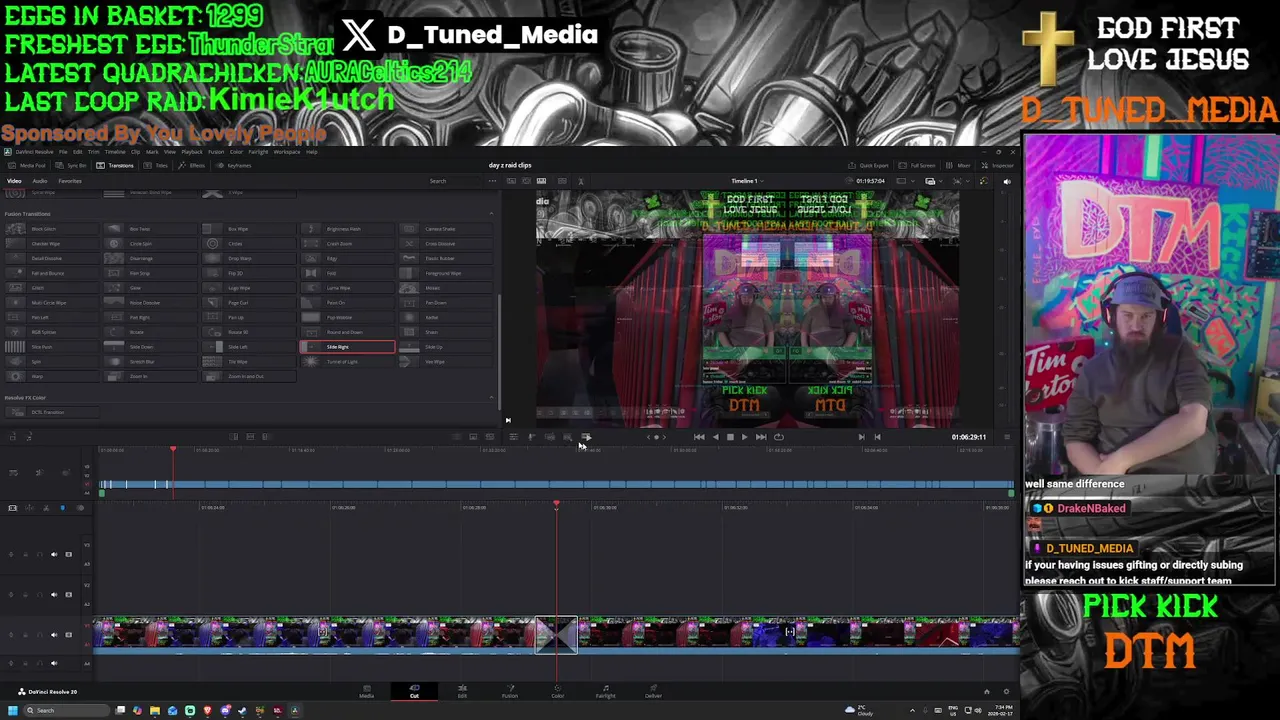Viewport: 1280px width, 720px height.
Task: Open the Timeline 1 dropdown
Action: point(747,181)
